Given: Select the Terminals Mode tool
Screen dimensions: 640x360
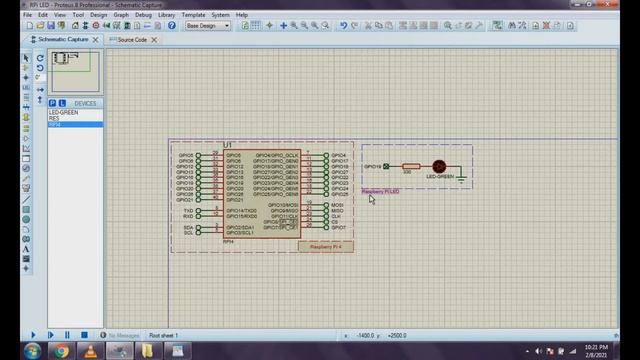Looking at the screenshot, I should tap(26, 128).
